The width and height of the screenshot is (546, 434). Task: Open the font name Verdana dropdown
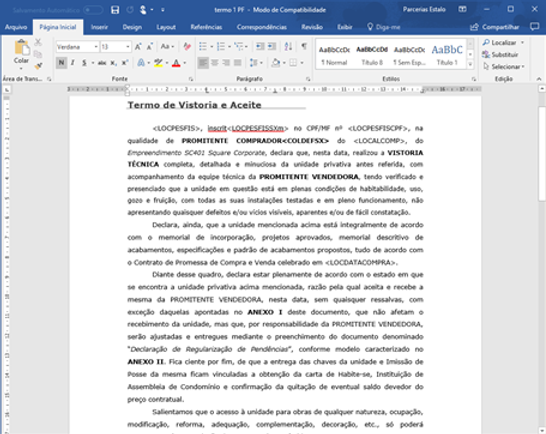point(96,47)
